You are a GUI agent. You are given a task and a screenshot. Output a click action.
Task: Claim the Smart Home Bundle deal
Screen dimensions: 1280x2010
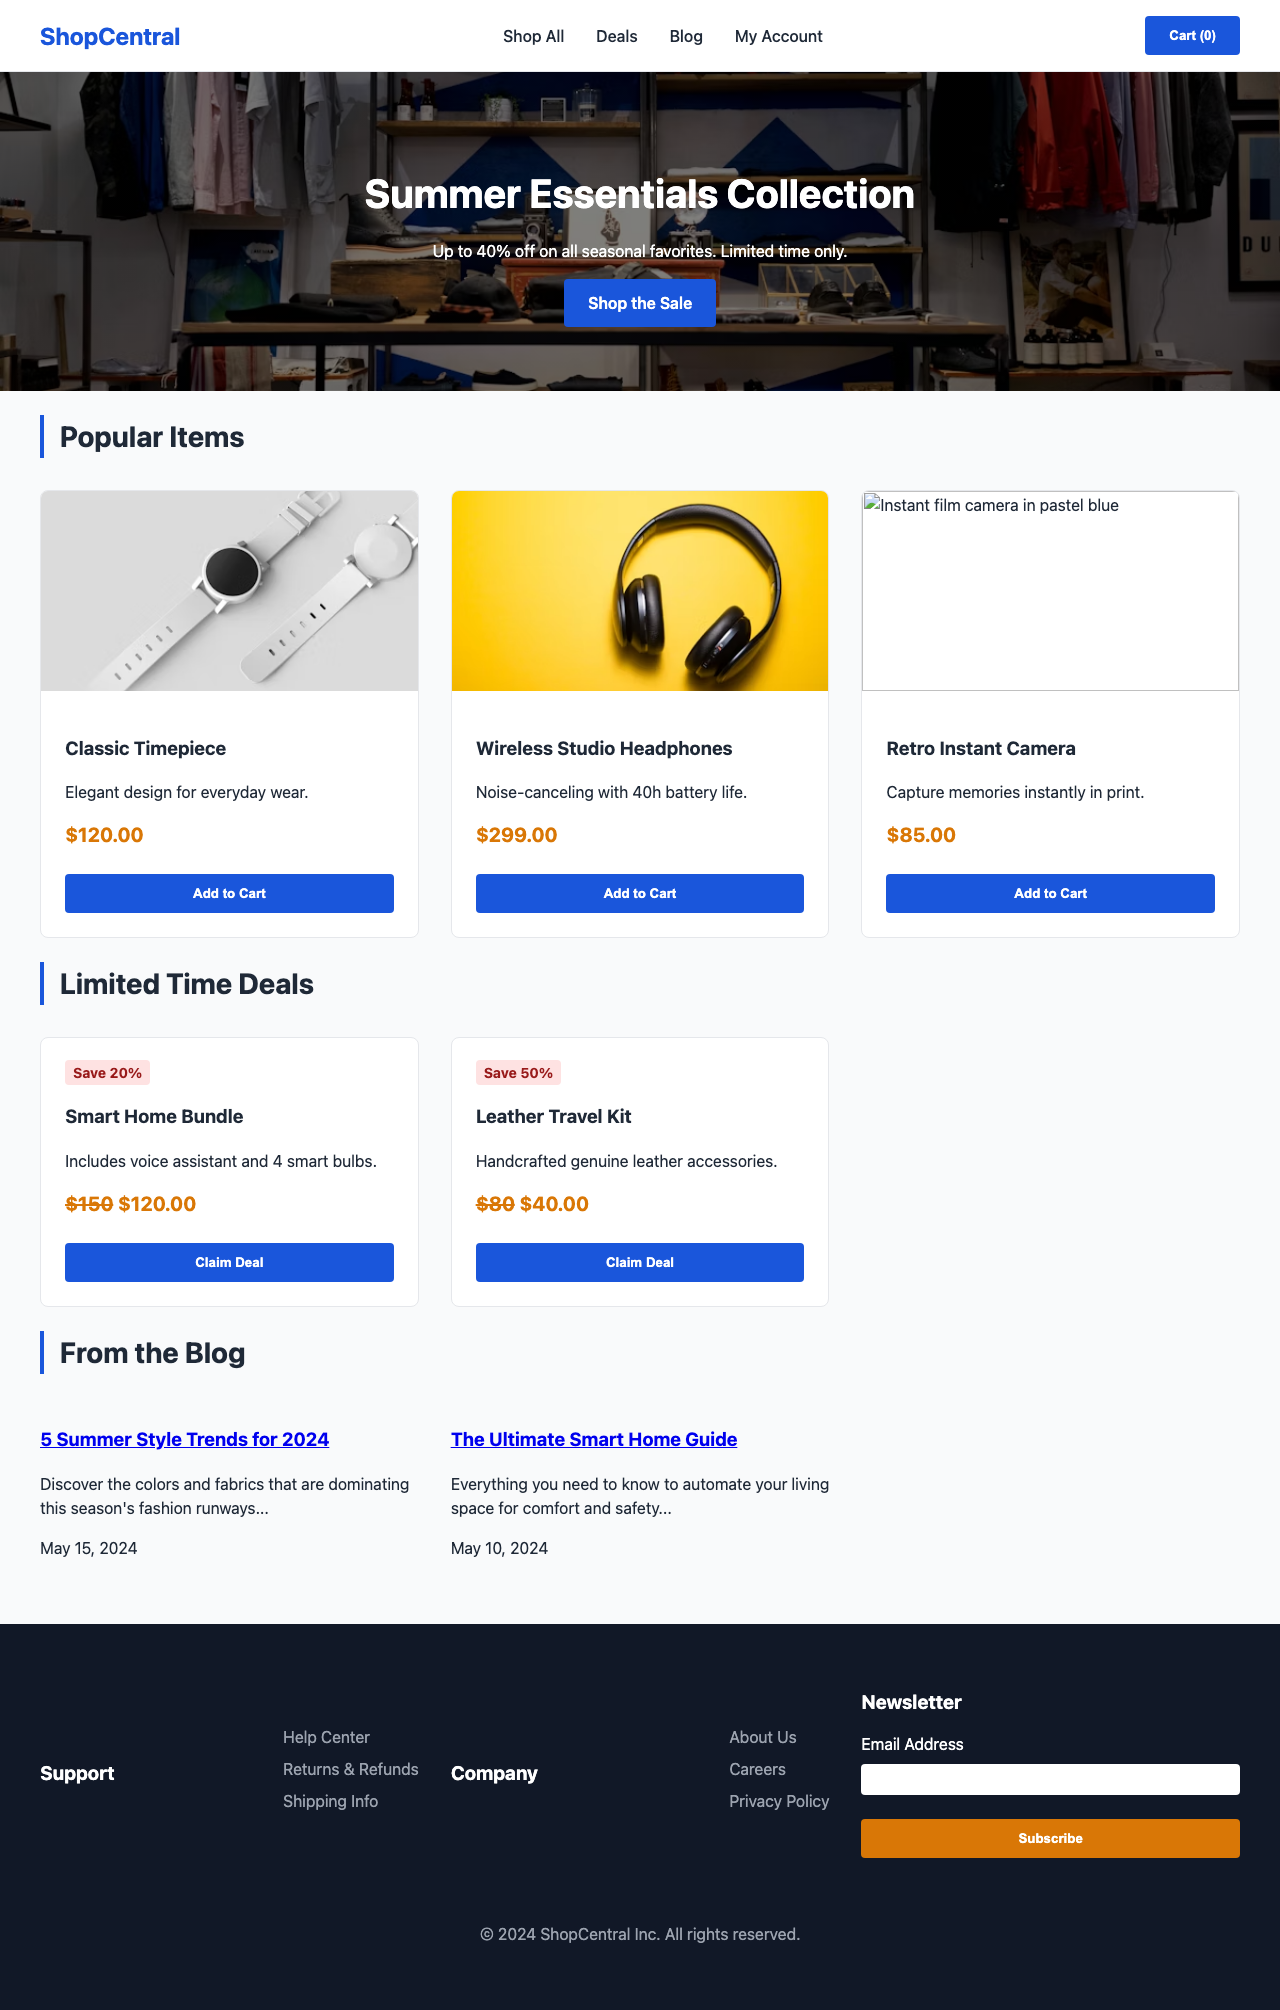click(229, 1262)
